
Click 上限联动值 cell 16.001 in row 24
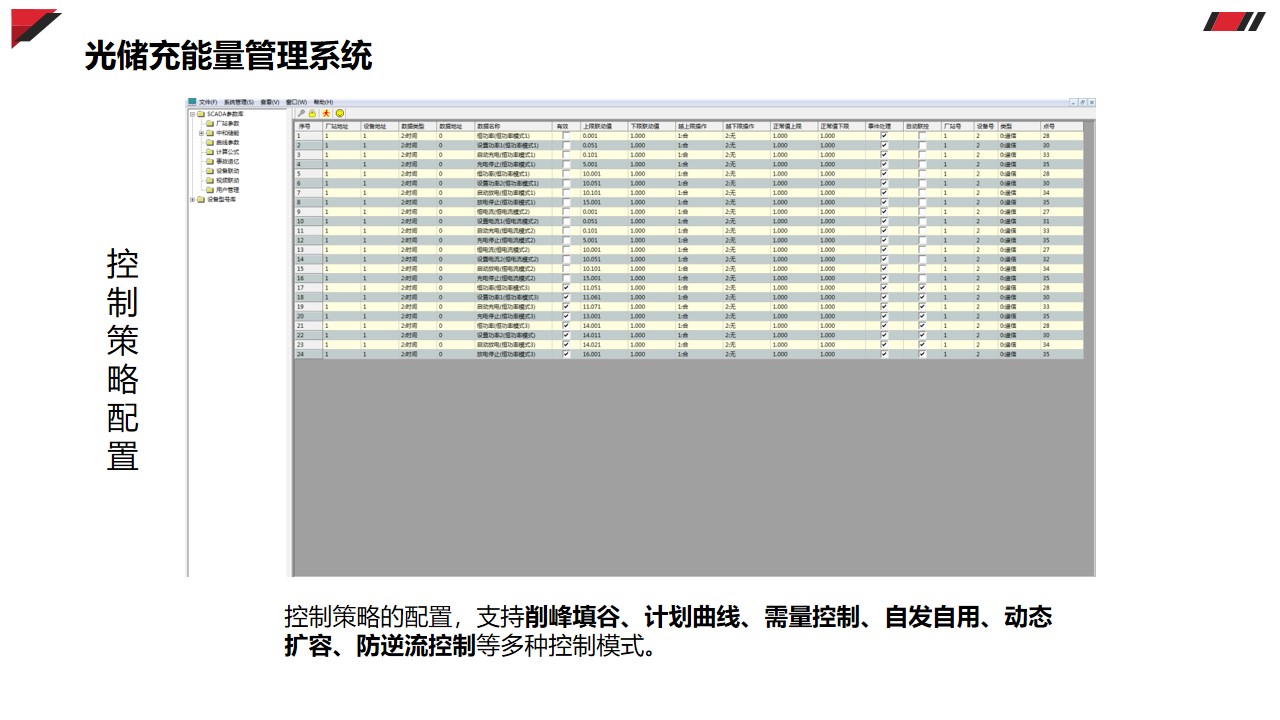(604, 354)
